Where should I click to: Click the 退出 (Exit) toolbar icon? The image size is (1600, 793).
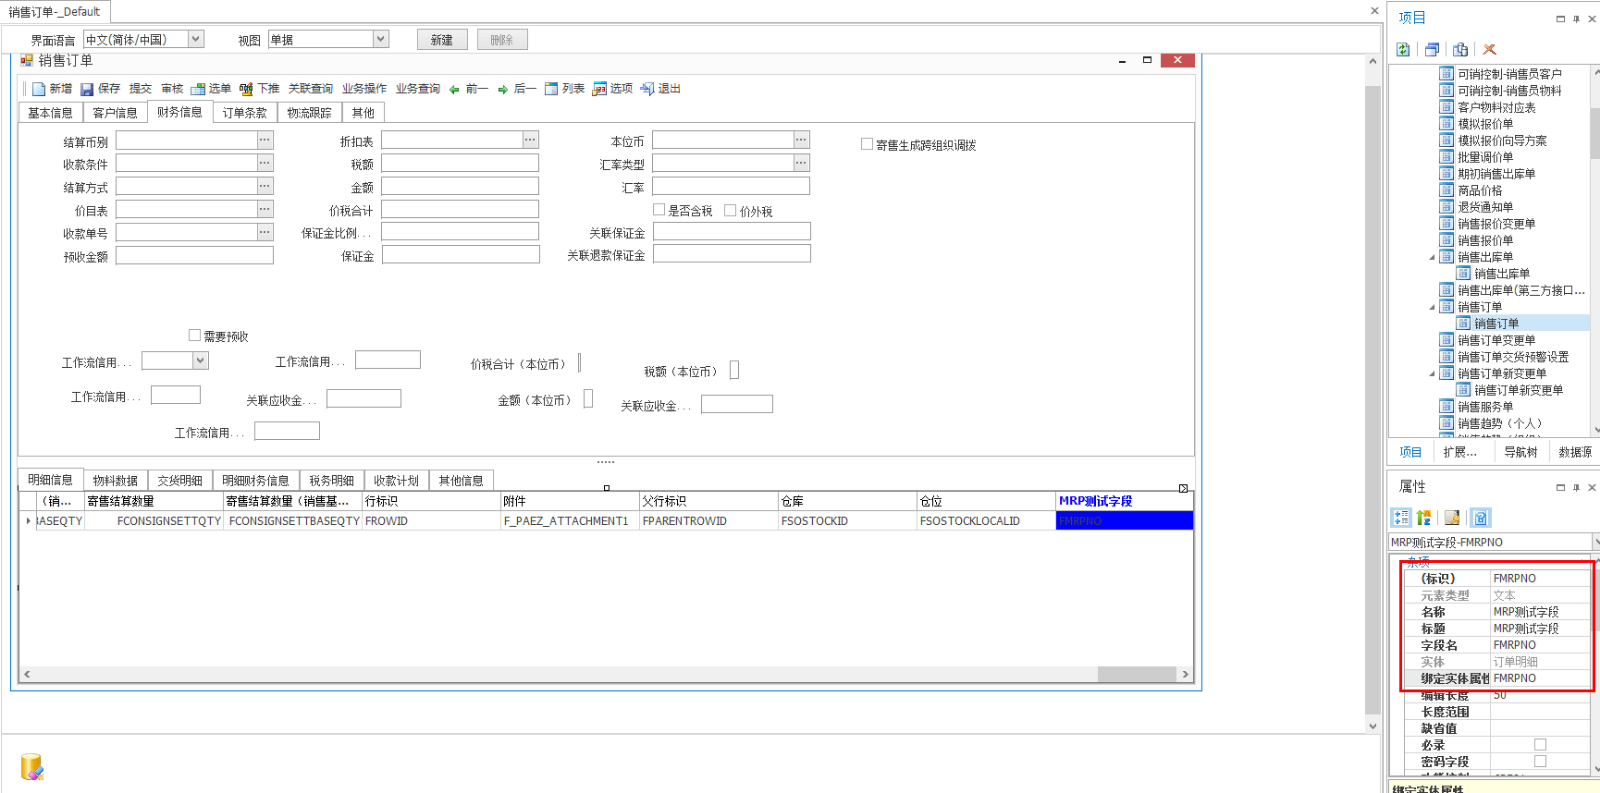coord(647,89)
